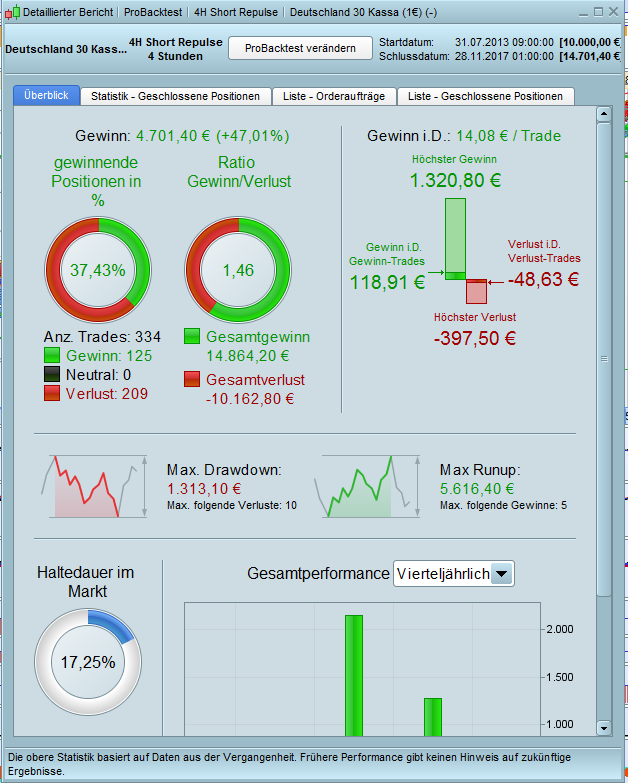Click the value -397,50 €
This screenshot has height=783, width=628.
[x=475, y=339]
